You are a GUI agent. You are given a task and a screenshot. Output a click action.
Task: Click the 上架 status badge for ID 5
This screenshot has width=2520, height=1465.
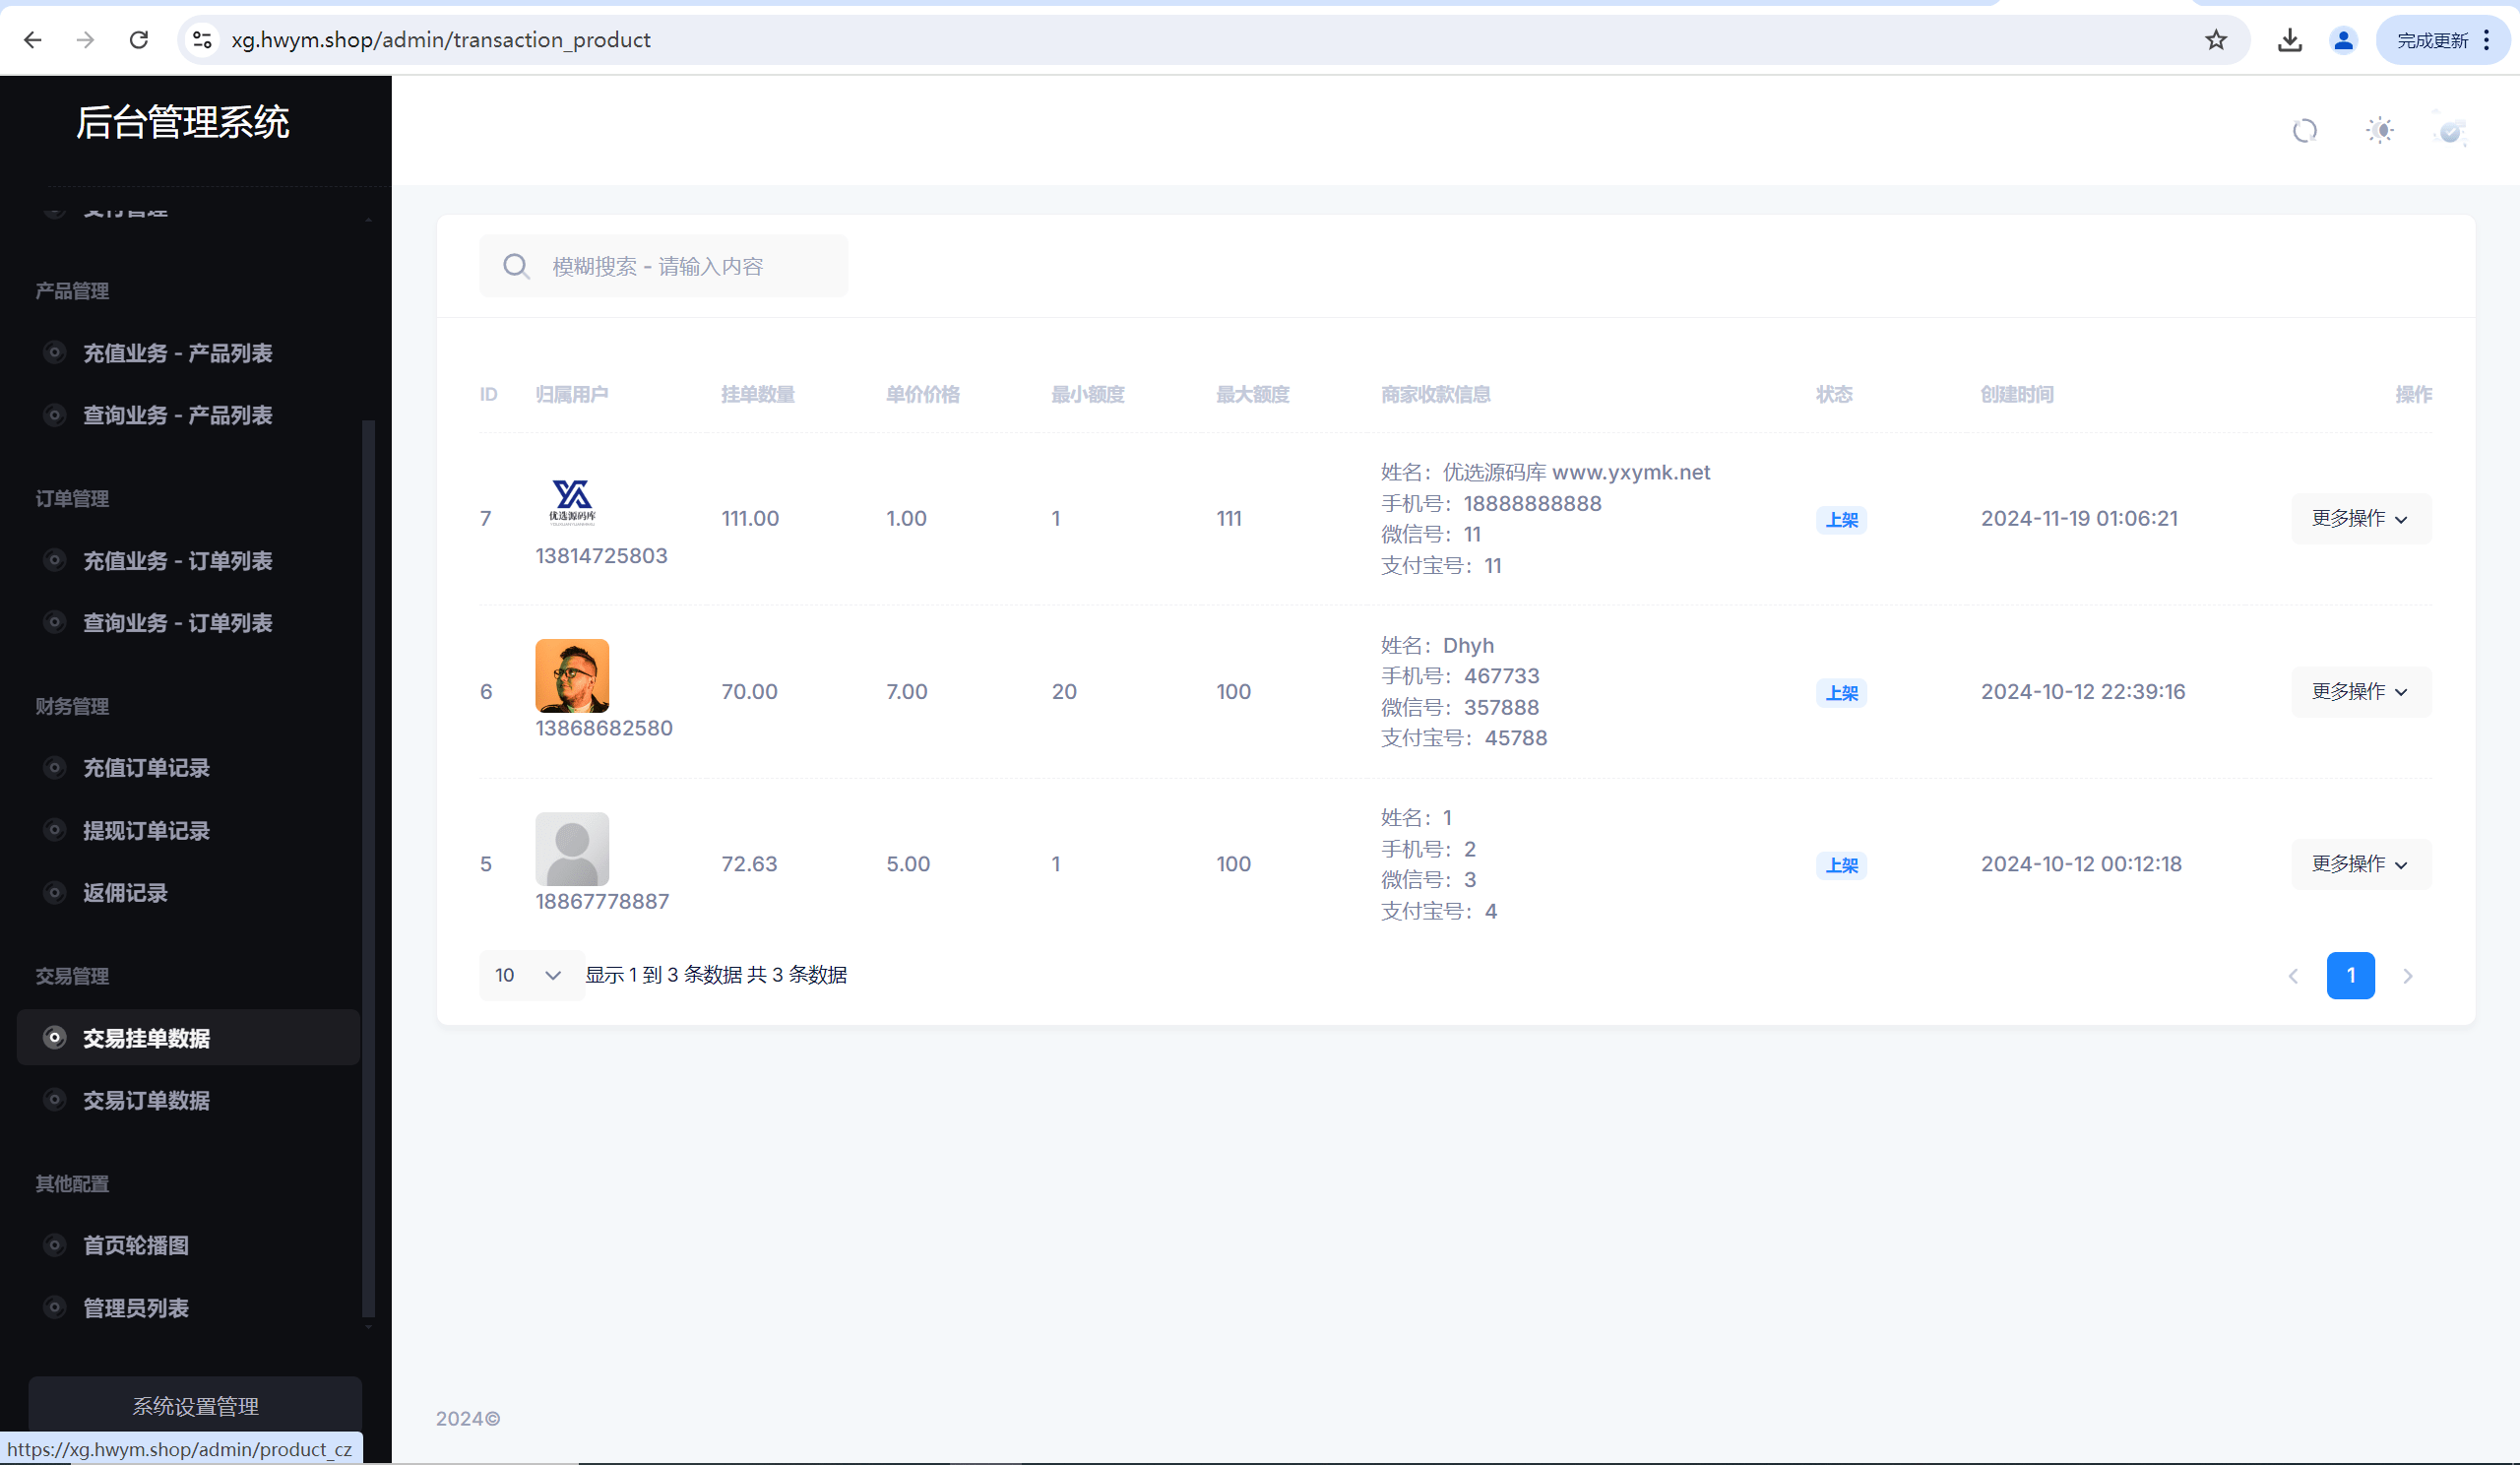coord(1841,865)
